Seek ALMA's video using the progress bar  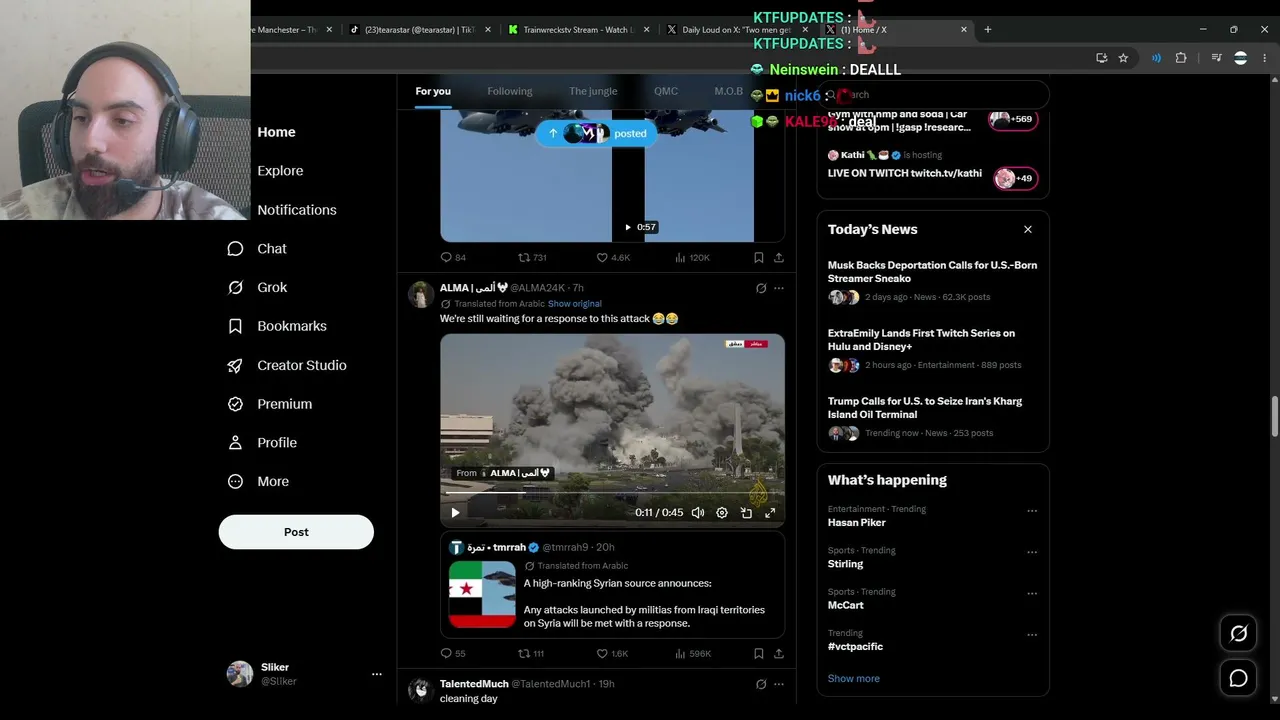tap(612, 493)
